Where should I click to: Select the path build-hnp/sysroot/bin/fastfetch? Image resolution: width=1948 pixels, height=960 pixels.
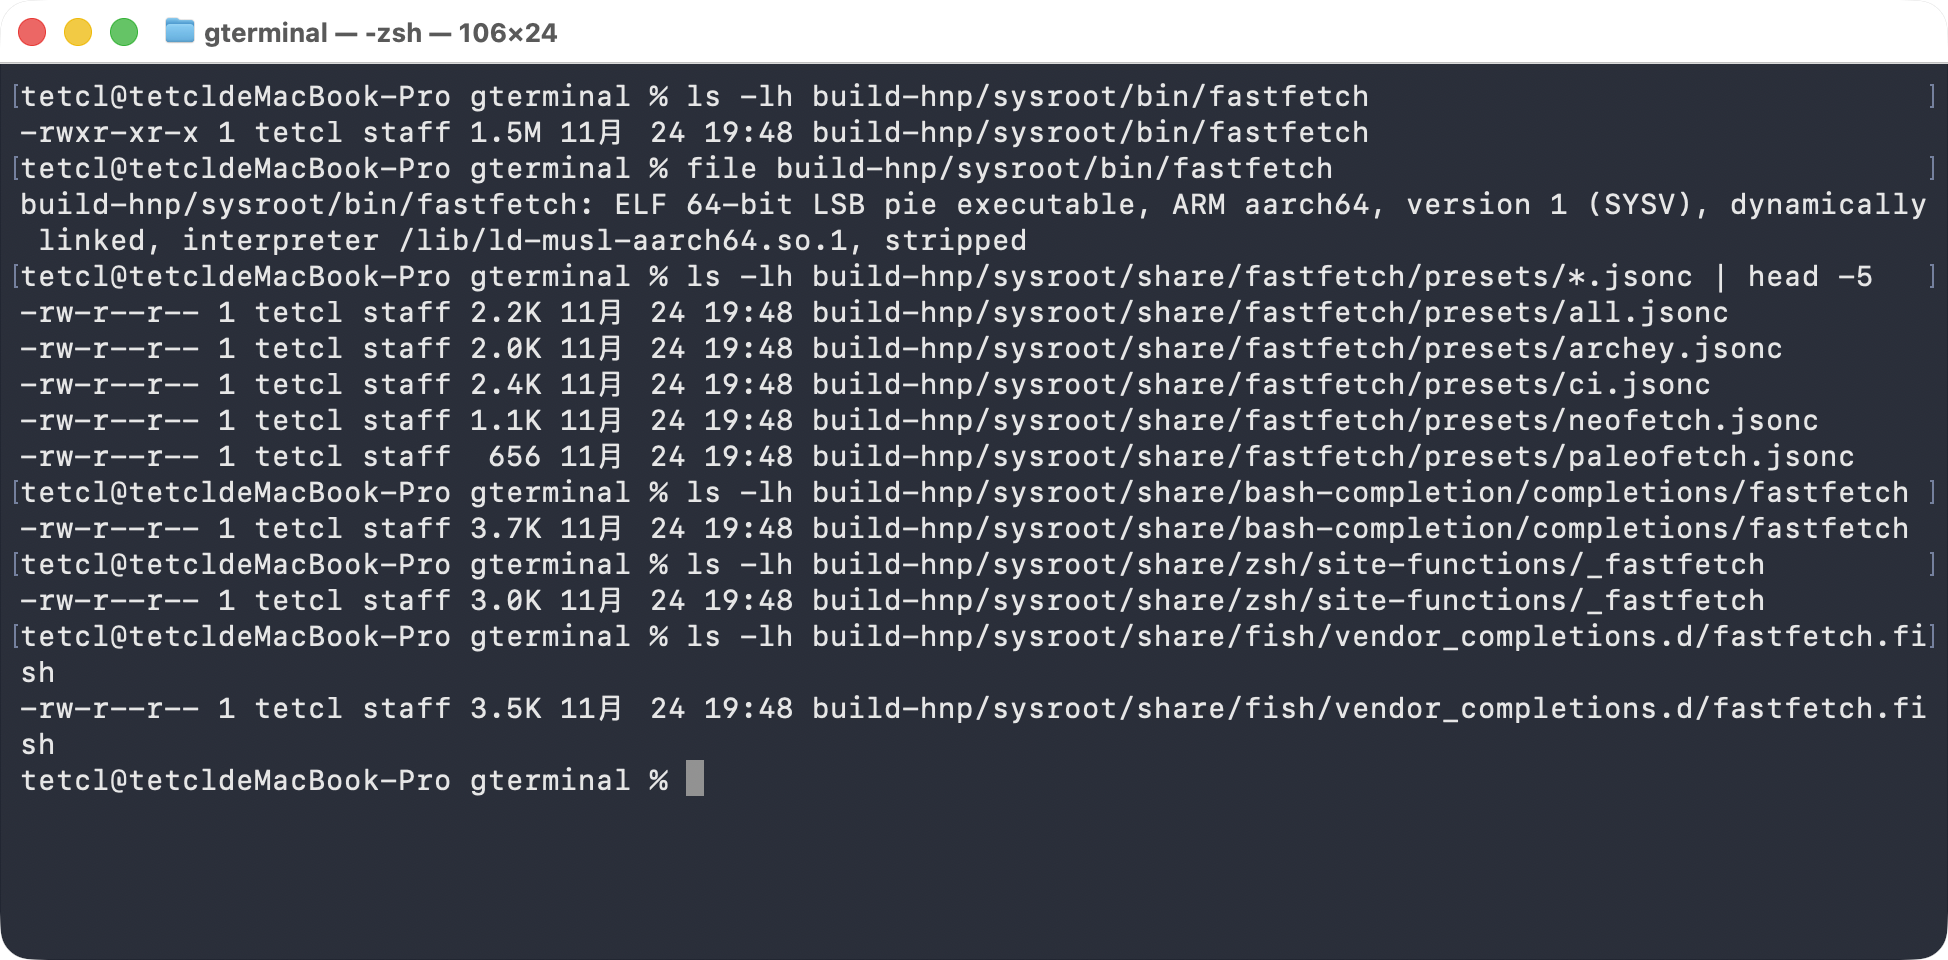[1088, 96]
